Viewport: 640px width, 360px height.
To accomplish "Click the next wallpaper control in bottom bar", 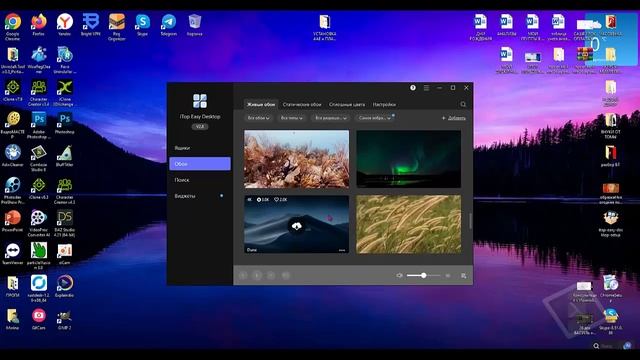I will click(271, 276).
